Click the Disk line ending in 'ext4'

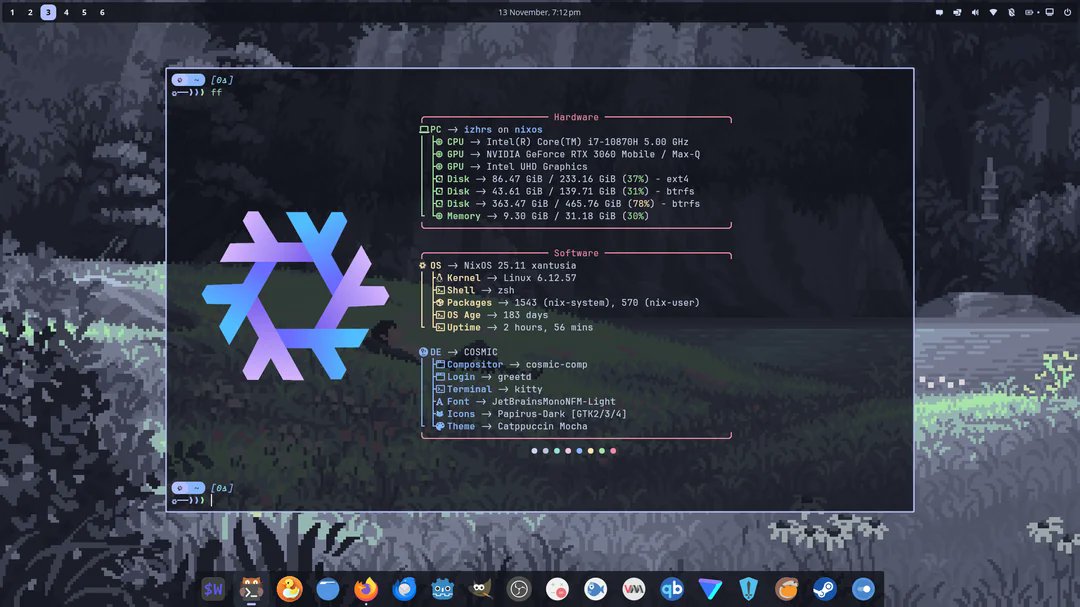point(561,179)
